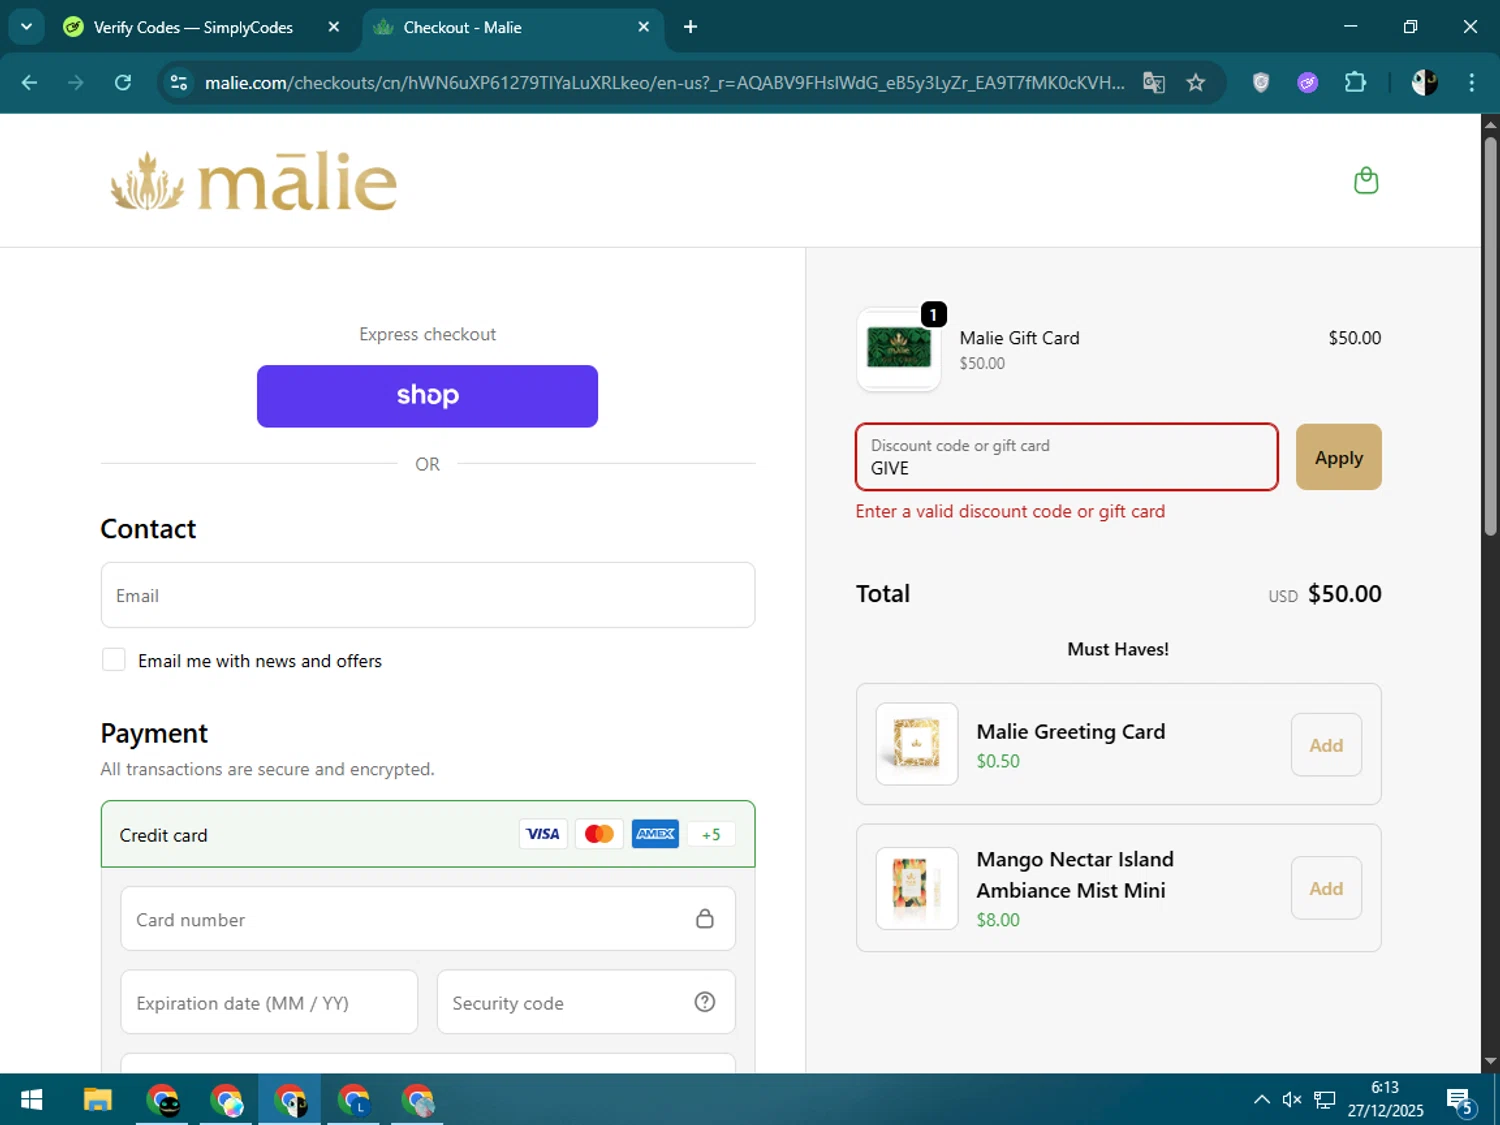The image size is (1500, 1125).
Task: Reload the page
Action: pyautogui.click(x=123, y=83)
